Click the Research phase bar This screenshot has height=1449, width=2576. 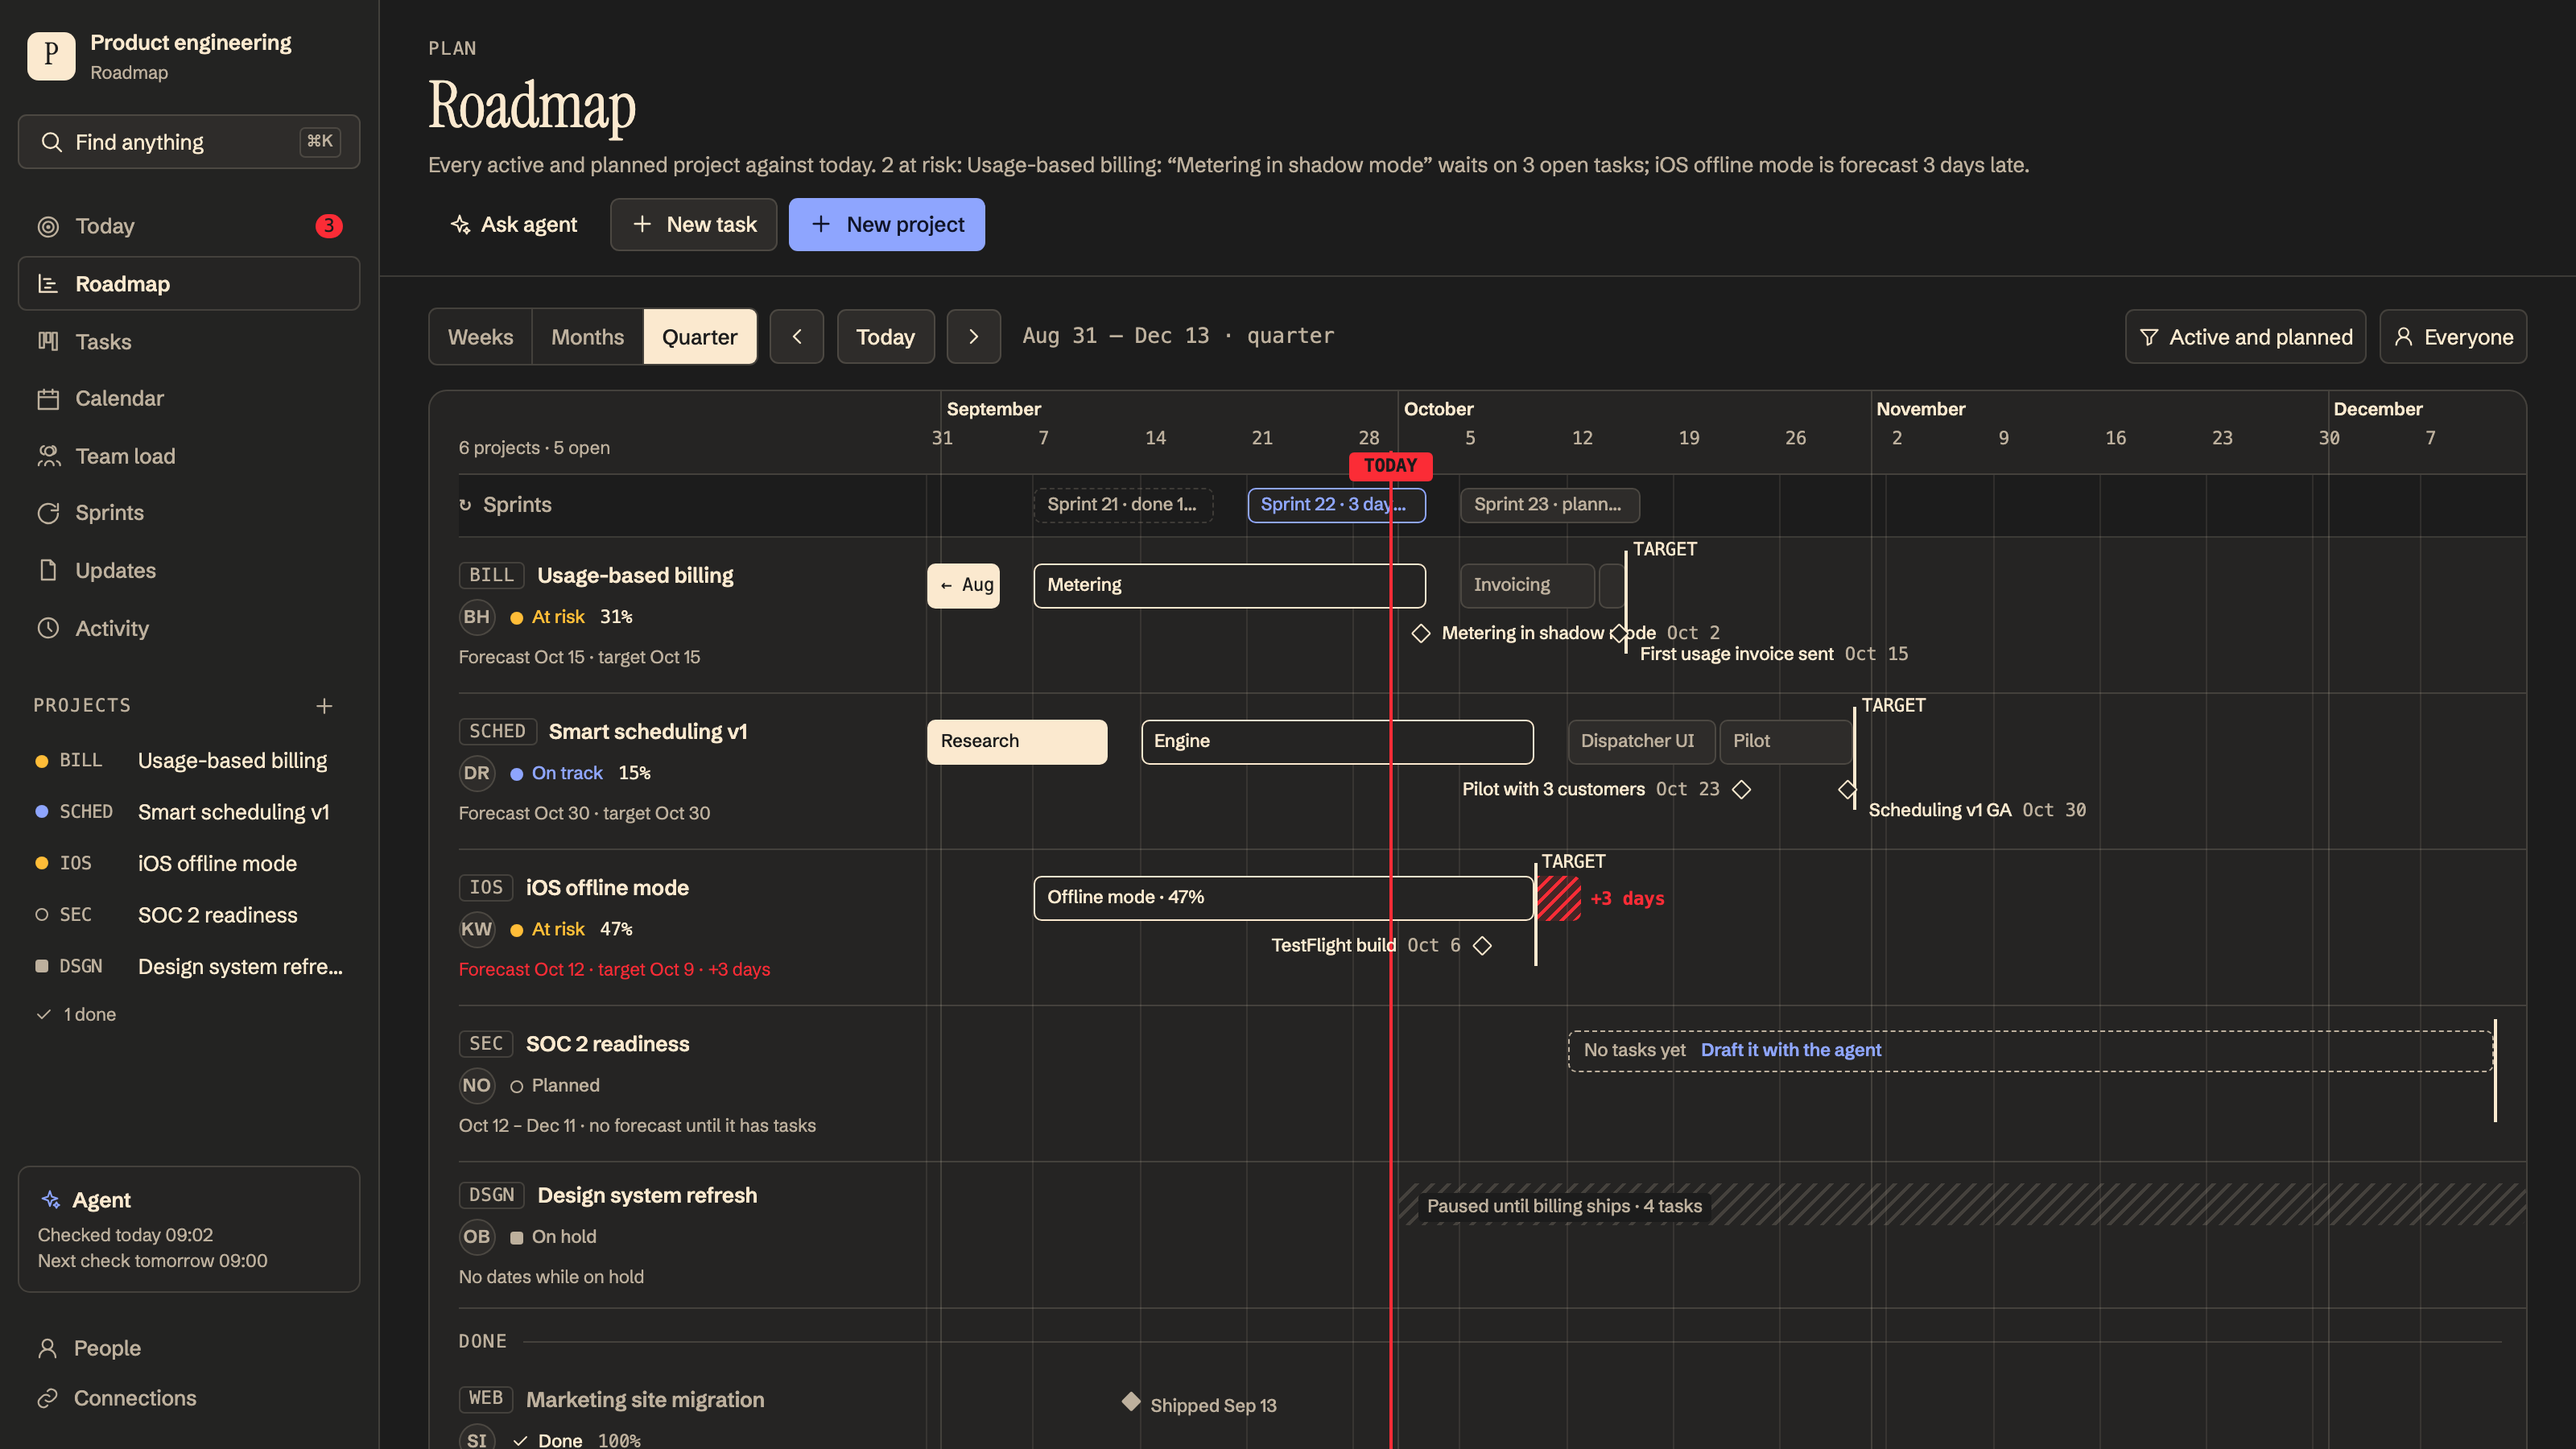click(x=1017, y=741)
